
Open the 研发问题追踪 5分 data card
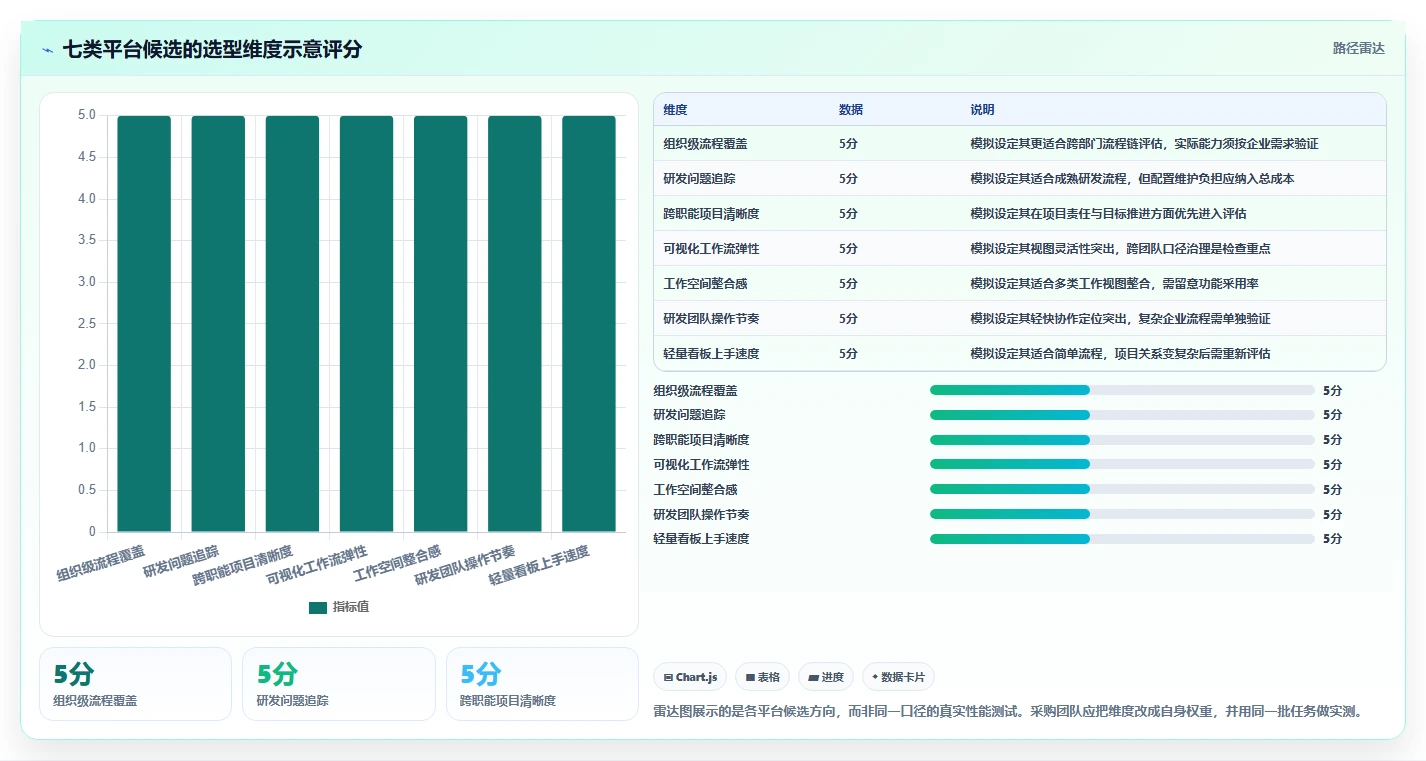coord(339,684)
